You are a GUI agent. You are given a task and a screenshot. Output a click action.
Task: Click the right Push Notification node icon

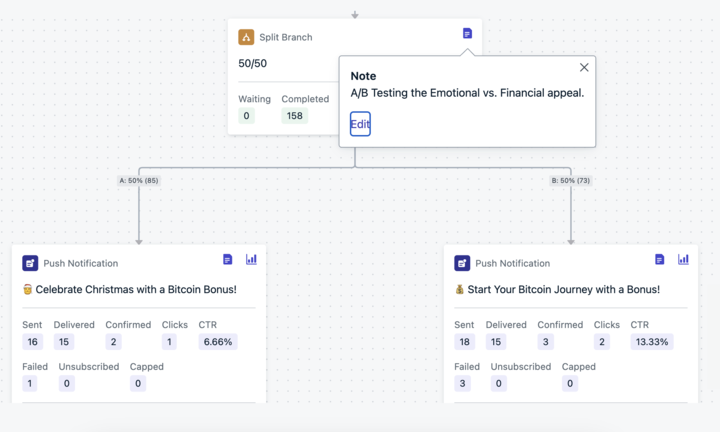pyautogui.click(x=462, y=264)
